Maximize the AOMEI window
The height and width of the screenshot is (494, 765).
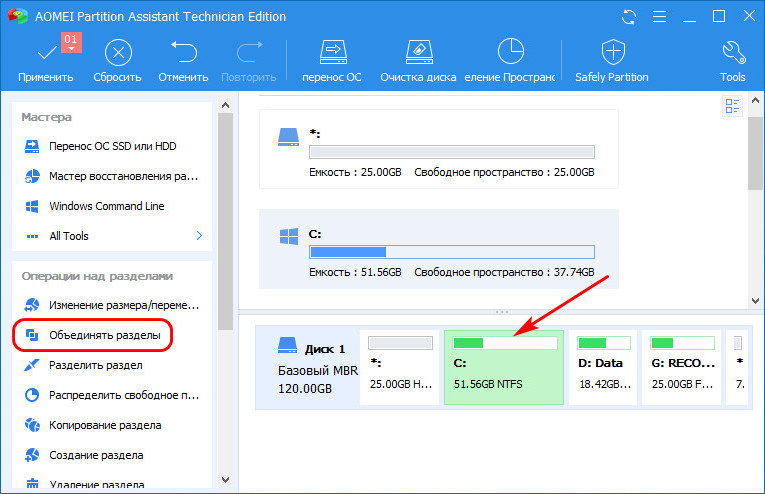[719, 17]
